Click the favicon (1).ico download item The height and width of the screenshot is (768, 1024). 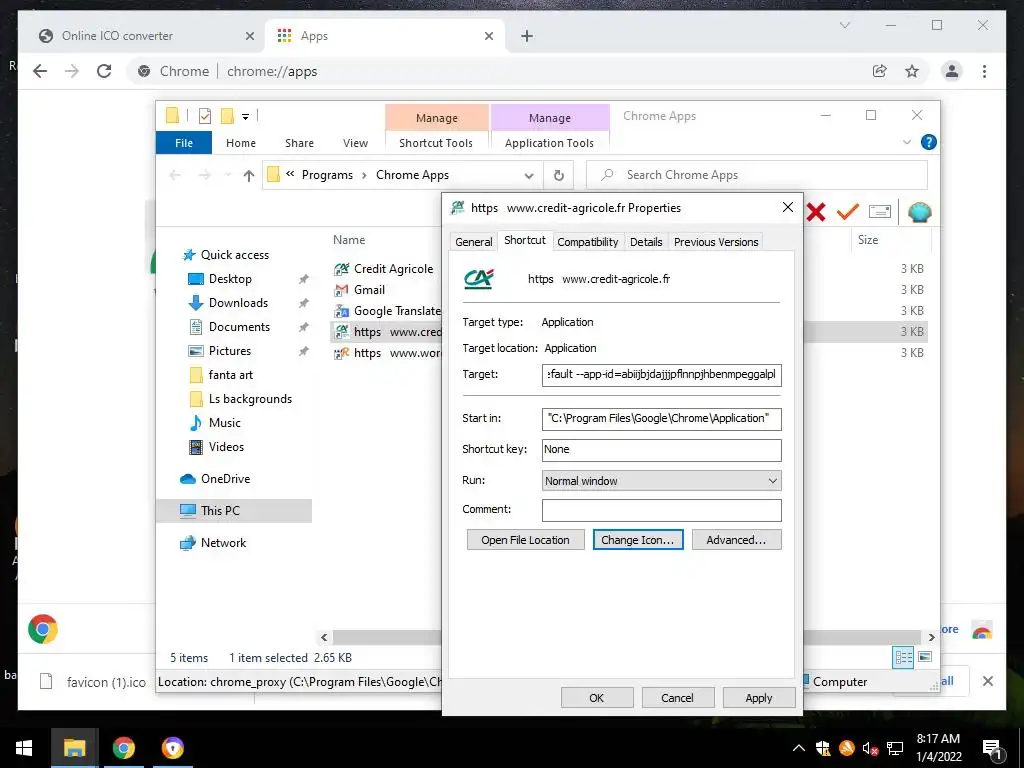click(x=93, y=682)
